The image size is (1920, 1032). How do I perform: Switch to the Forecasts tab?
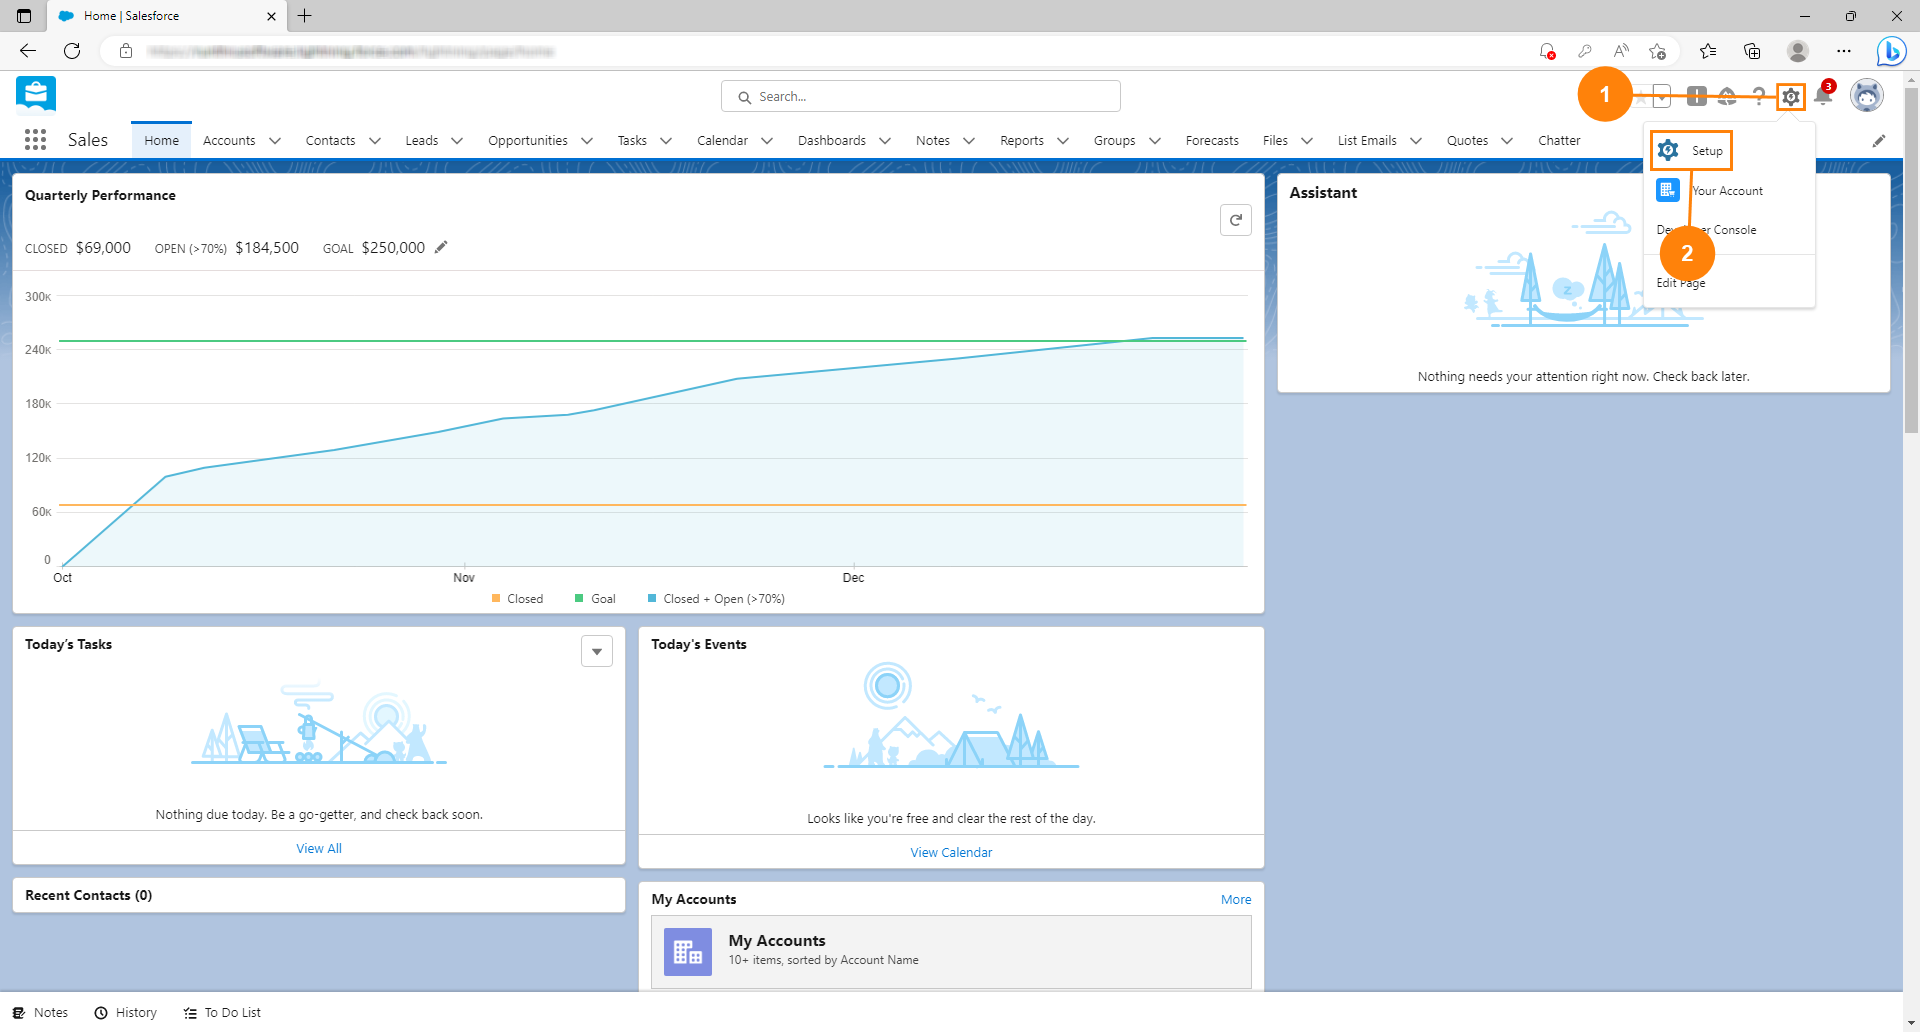(1211, 141)
